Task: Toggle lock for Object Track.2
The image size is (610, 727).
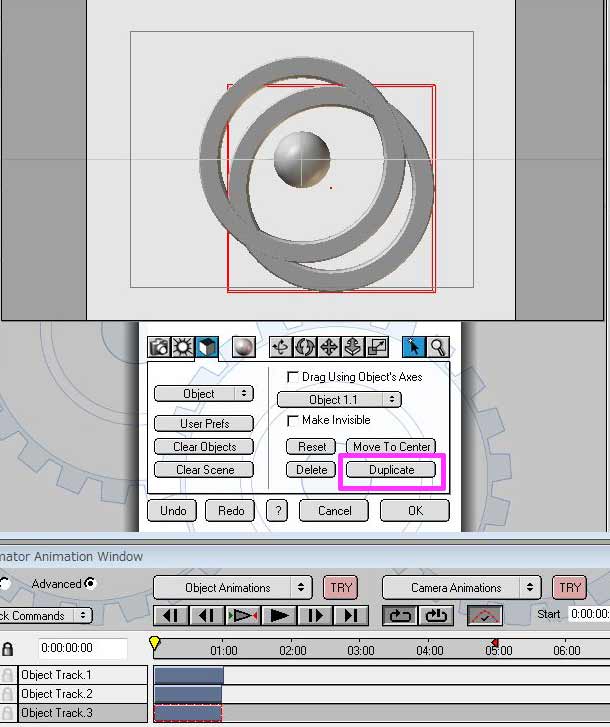Action: tap(7, 694)
